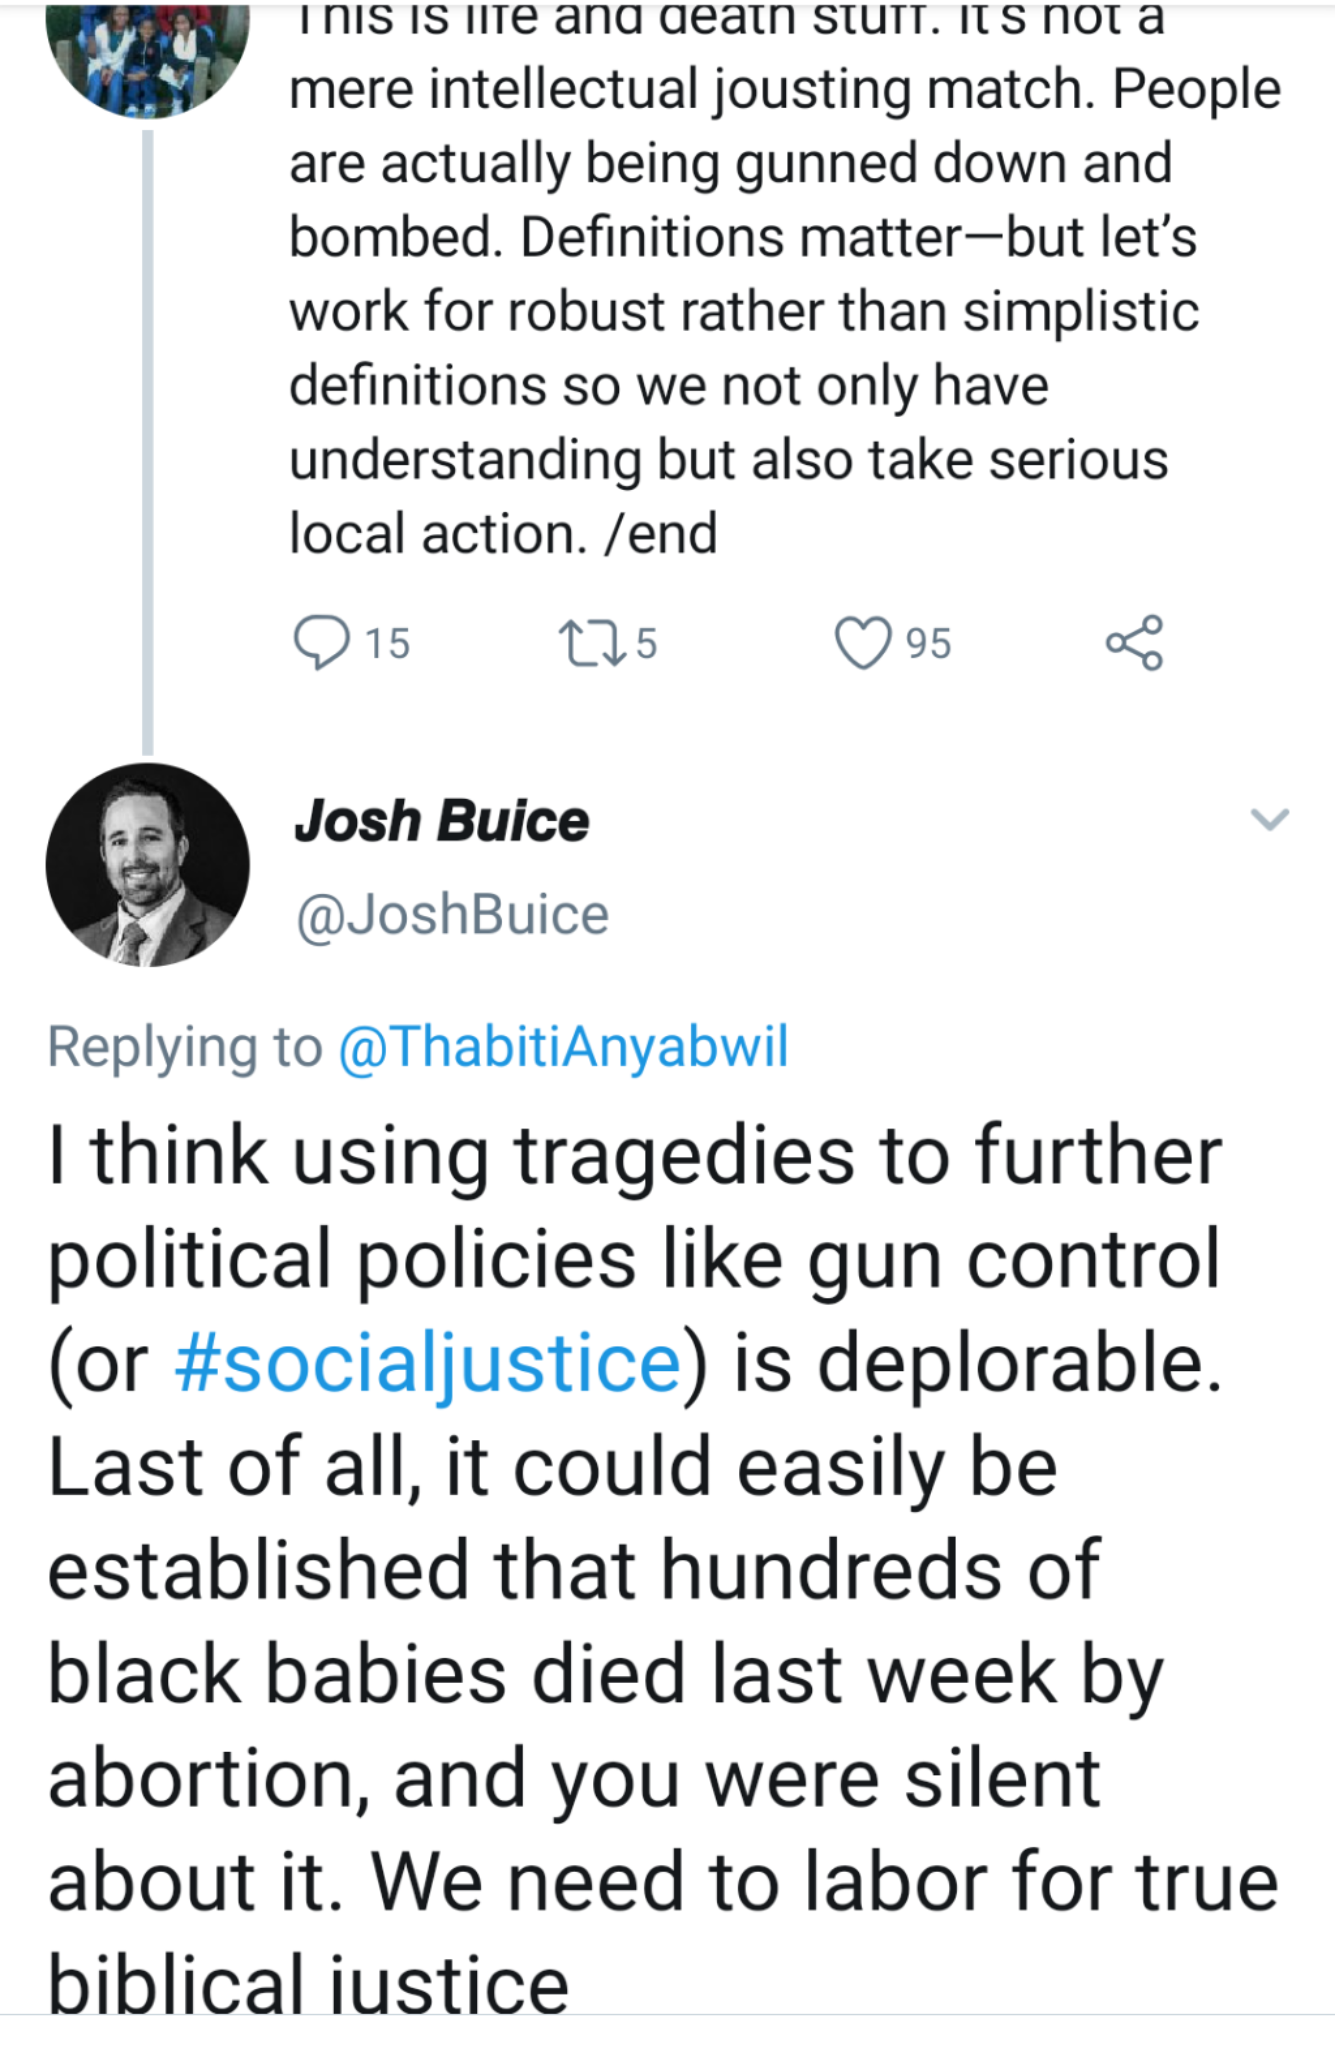Like the tweet with heart icon

(862, 642)
